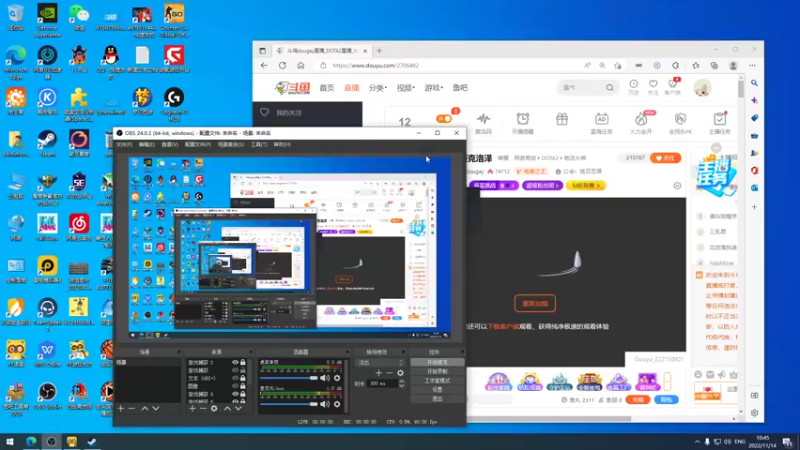
Task: Click orange reload button on video player
Action: click(x=535, y=303)
